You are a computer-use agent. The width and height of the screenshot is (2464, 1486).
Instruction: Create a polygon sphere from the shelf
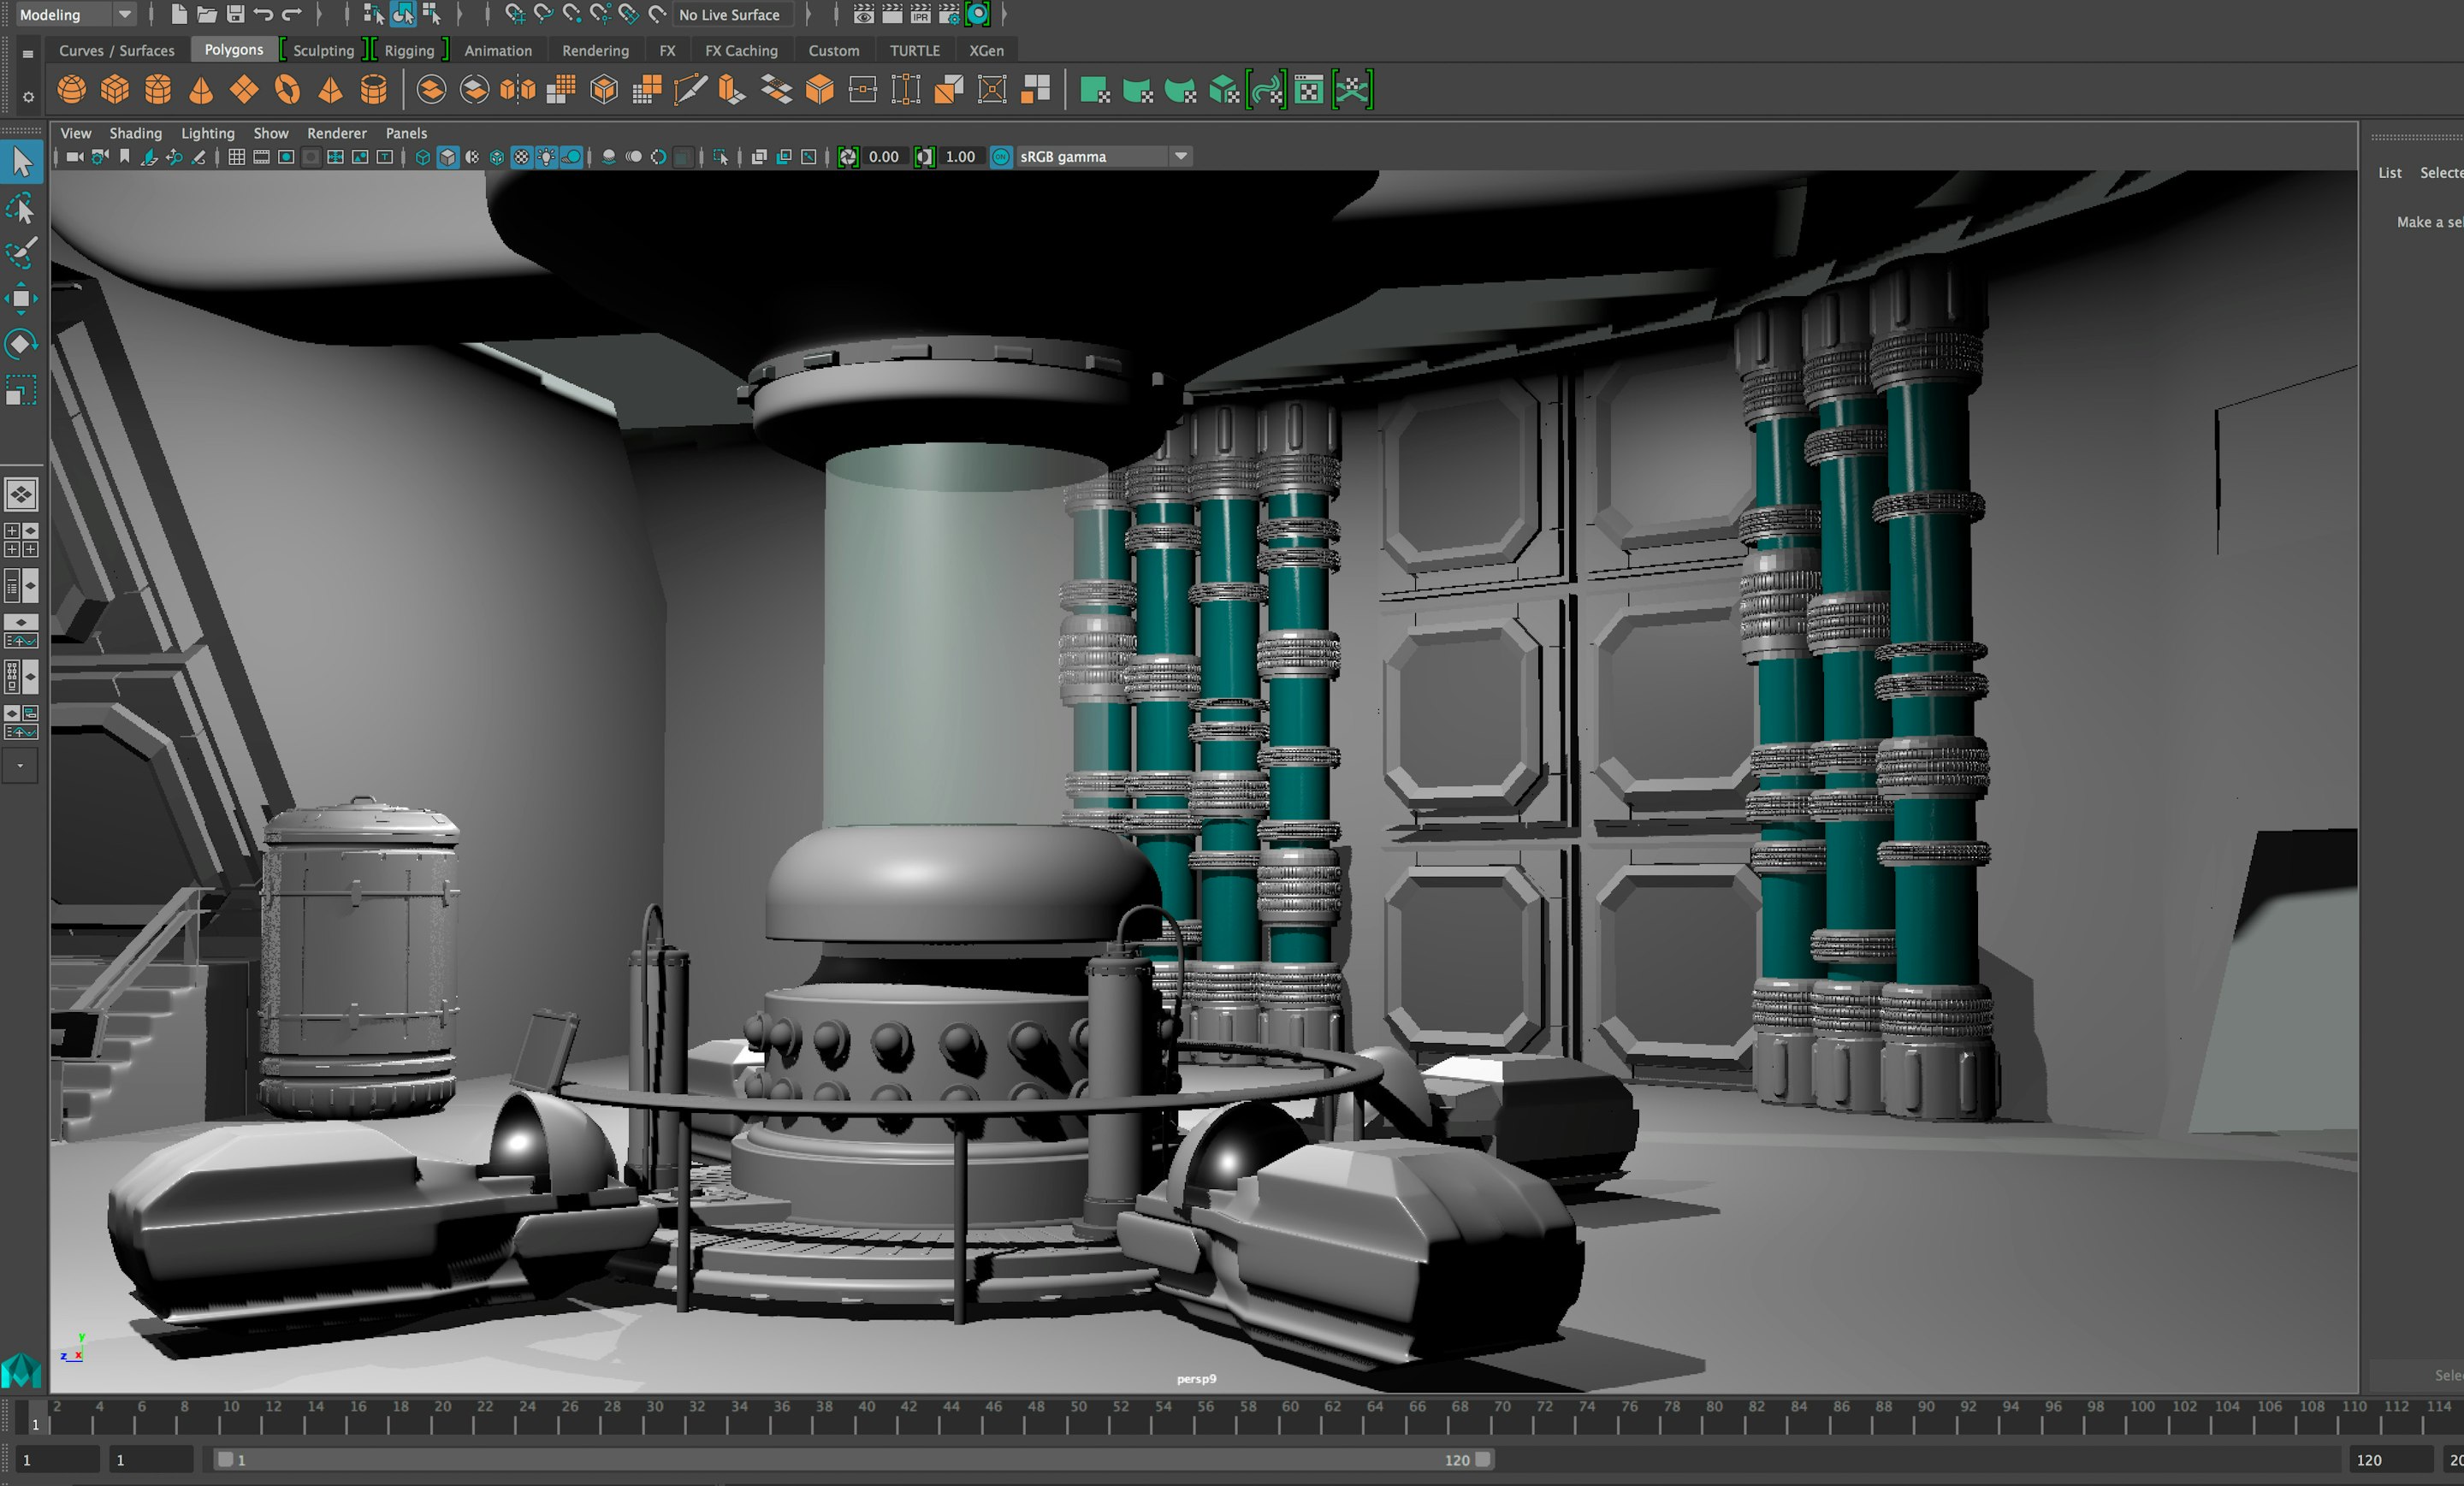point(72,90)
